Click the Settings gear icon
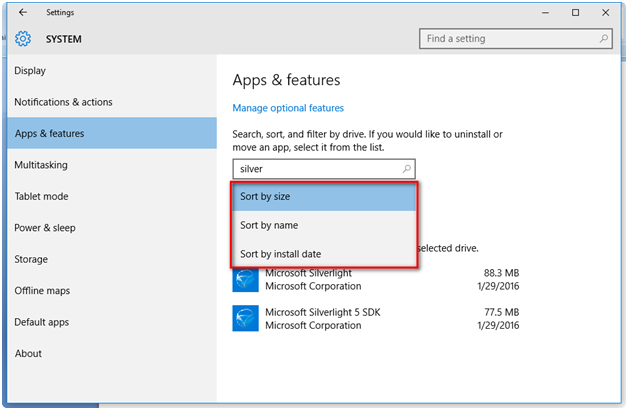628x410 pixels. click(23, 39)
